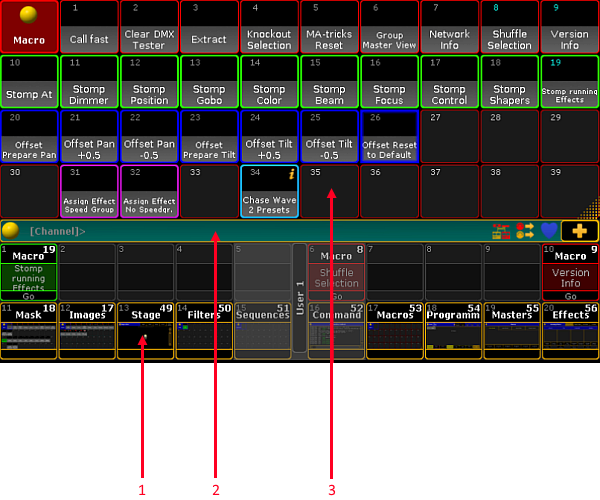This screenshot has height=500, width=600.
Task: Open the Macros view button
Action: coord(395,331)
